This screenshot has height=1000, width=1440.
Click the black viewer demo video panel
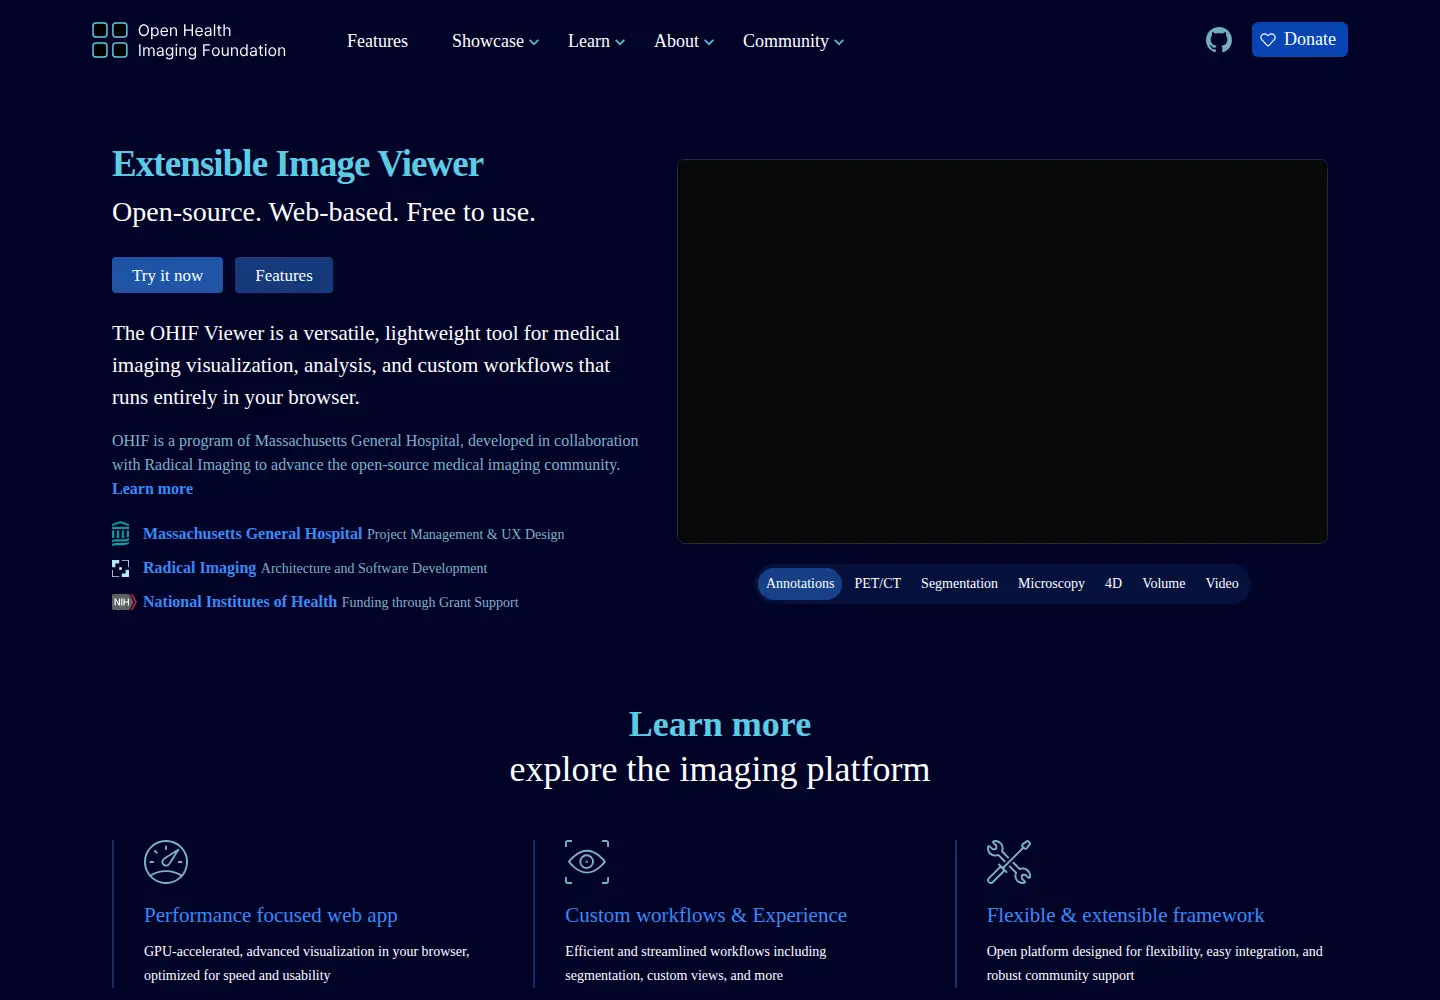pyautogui.click(x=1002, y=352)
